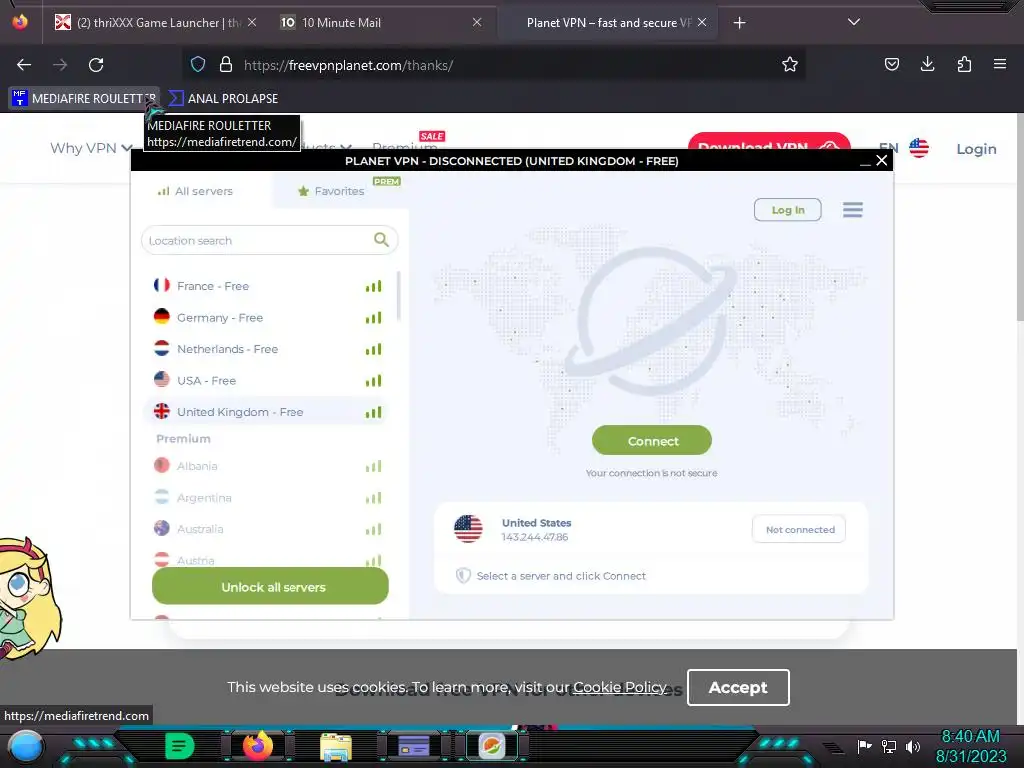
Task: Open the tracking protection shield icon
Action: [x=198, y=65]
